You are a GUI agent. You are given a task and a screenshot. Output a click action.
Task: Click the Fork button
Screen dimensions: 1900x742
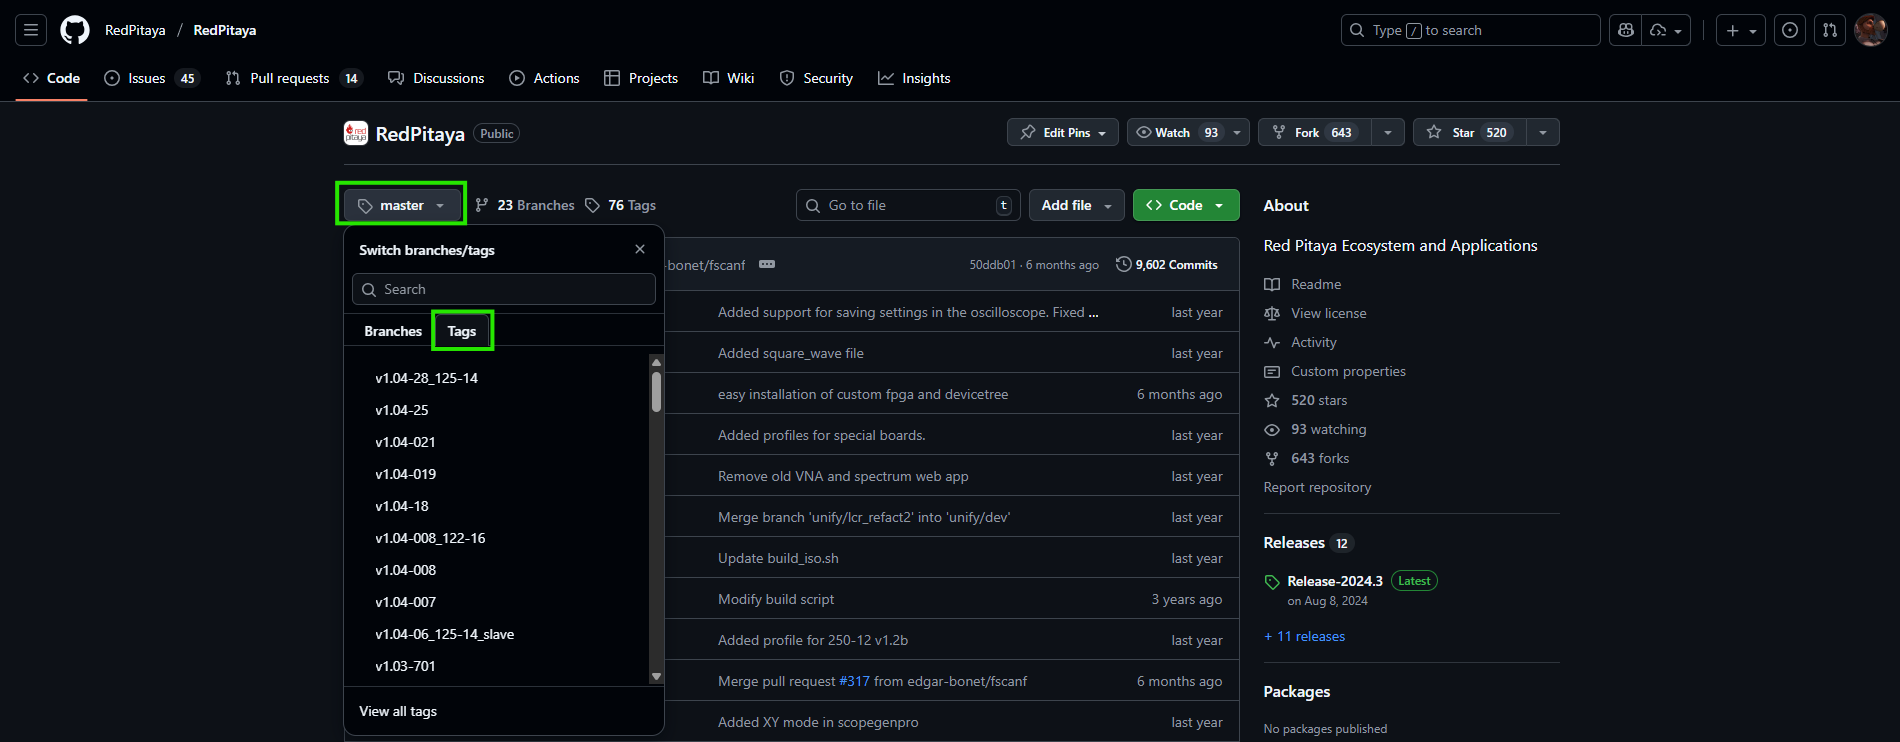point(1314,132)
